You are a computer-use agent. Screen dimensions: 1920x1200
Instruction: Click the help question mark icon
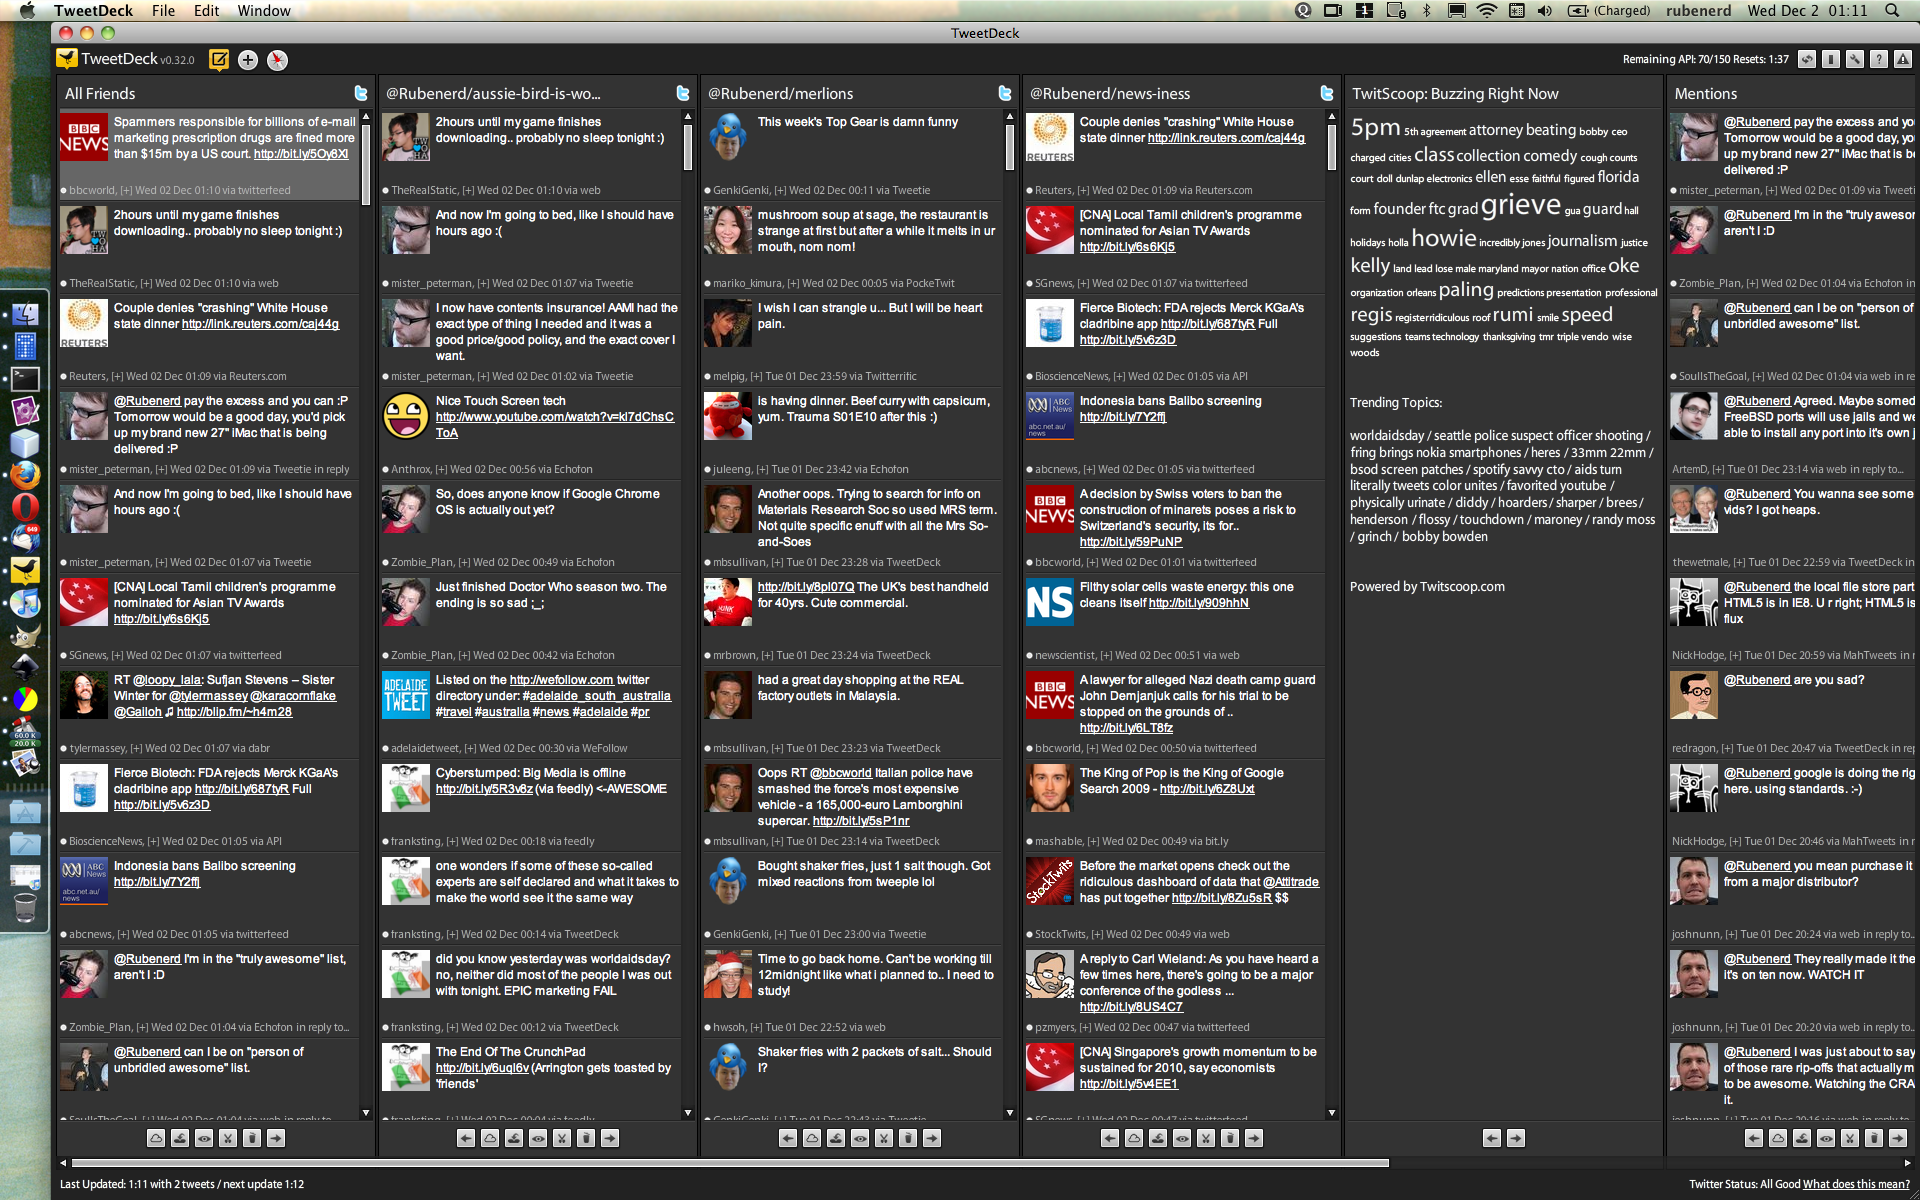click(1880, 60)
